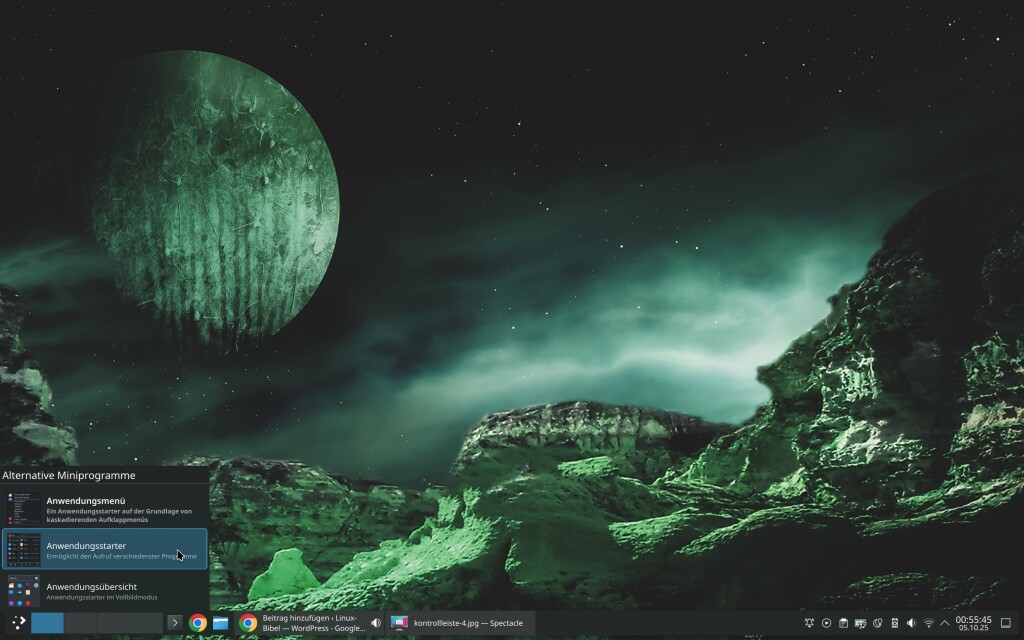Open the application launcher icon in panel

coord(18,622)
